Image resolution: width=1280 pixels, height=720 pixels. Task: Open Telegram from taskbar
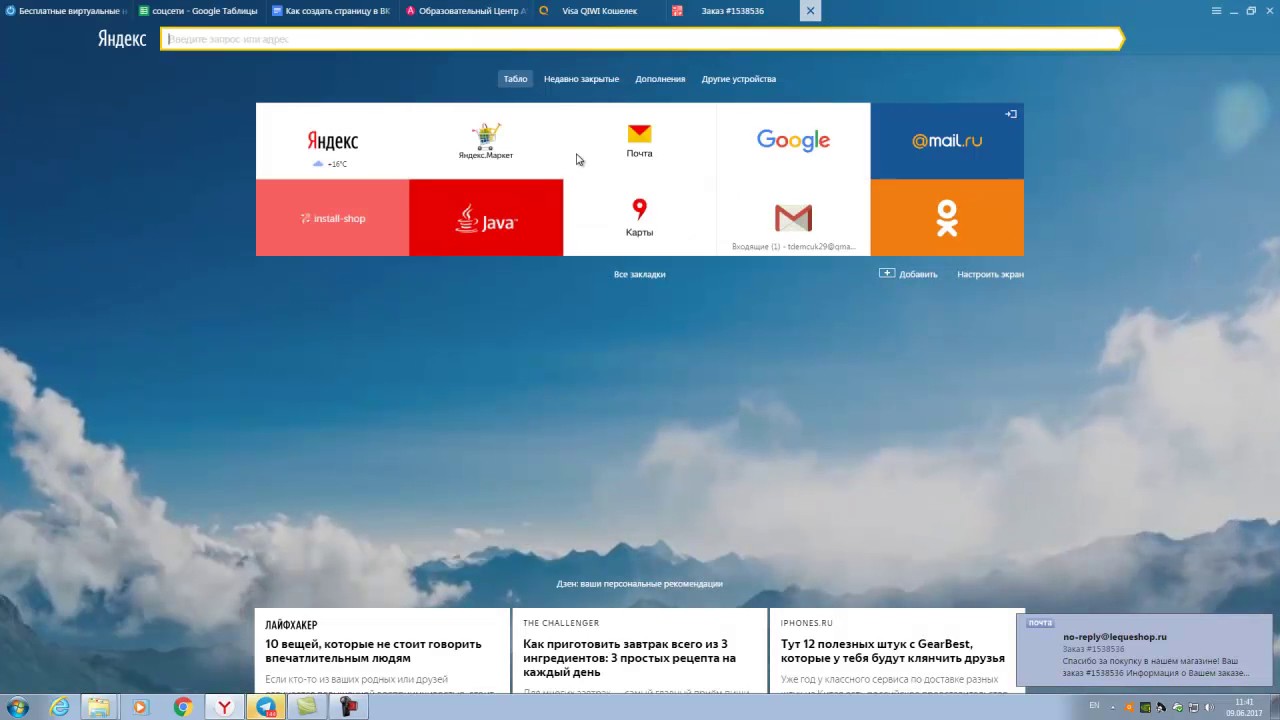[x=266, y=707]
